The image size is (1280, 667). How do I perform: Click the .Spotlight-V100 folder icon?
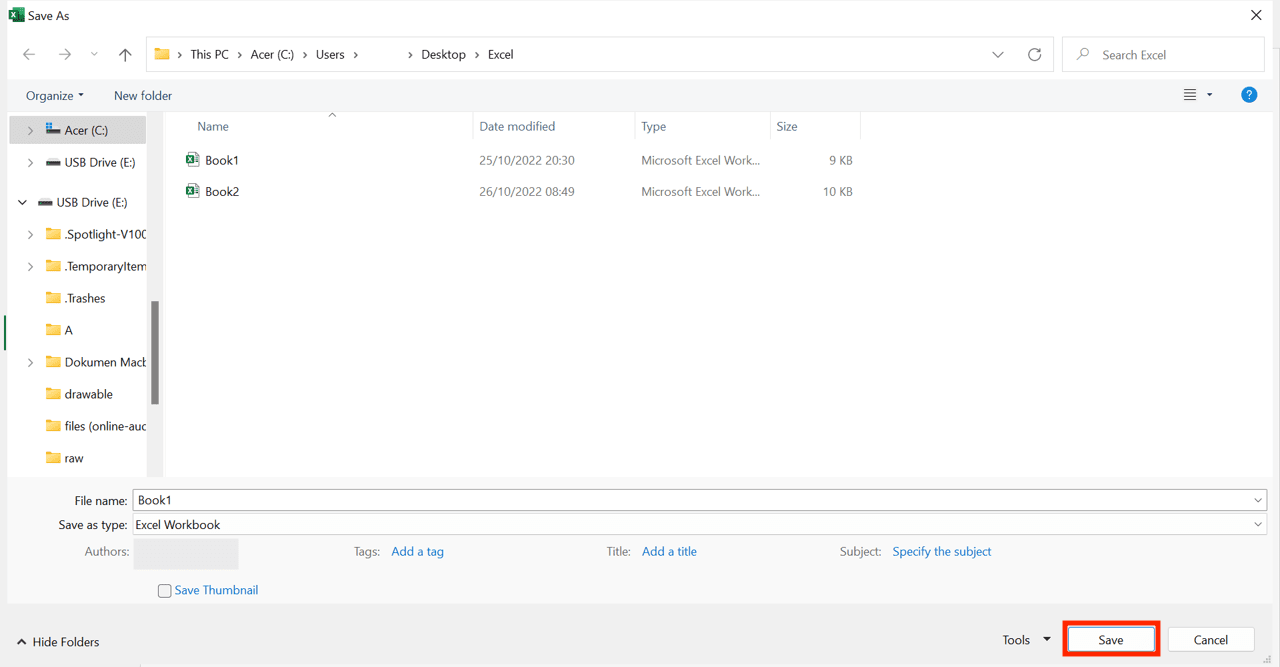54,234
